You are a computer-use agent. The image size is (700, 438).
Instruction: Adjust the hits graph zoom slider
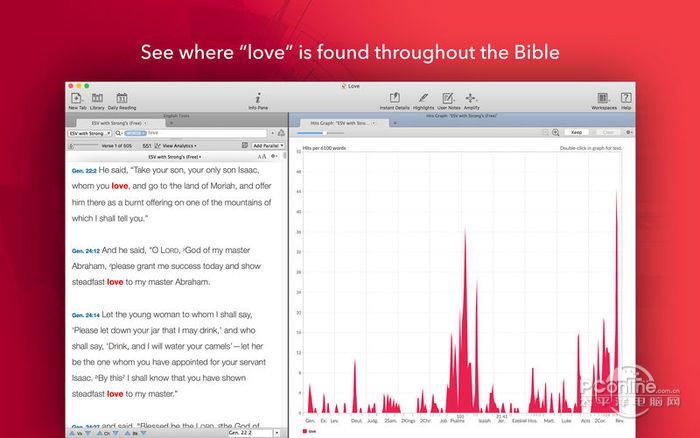pyautogui.click(x=320, y=133)
